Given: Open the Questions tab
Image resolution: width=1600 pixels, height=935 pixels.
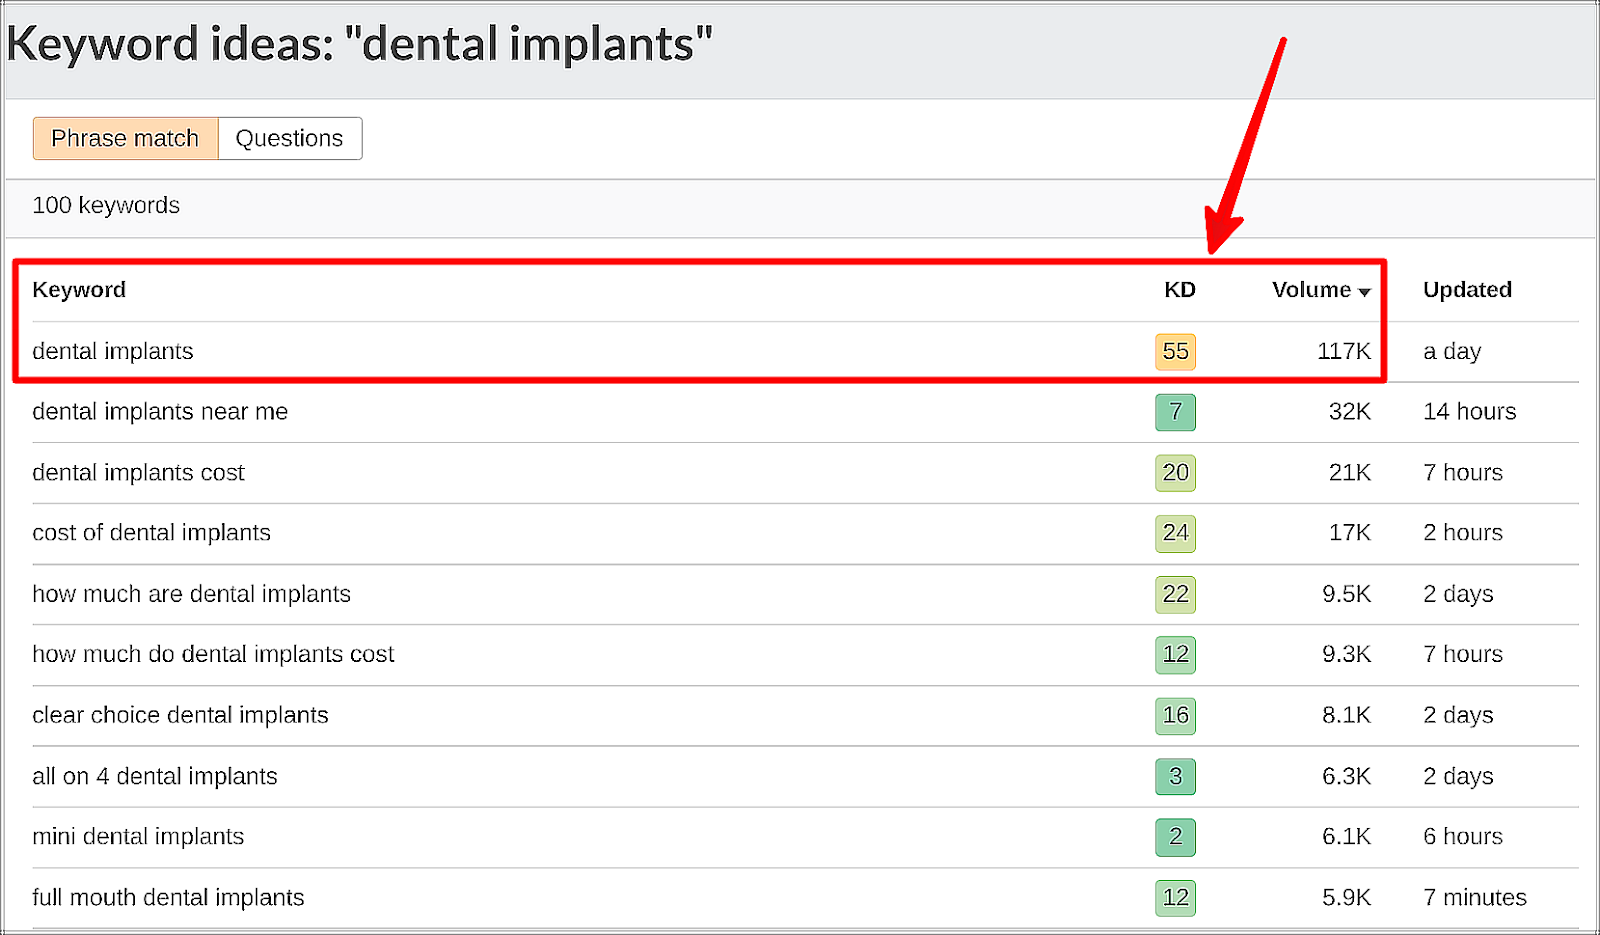Looking at the screenshot, I should (x=289, y=138).
